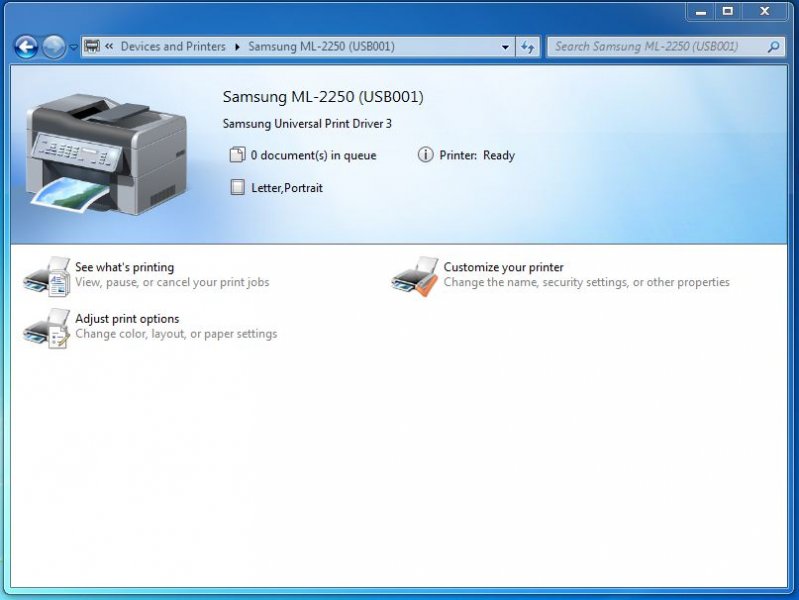Click the large Samsung printer image
This screenshot has width=799, height=600.
point(106,154)
